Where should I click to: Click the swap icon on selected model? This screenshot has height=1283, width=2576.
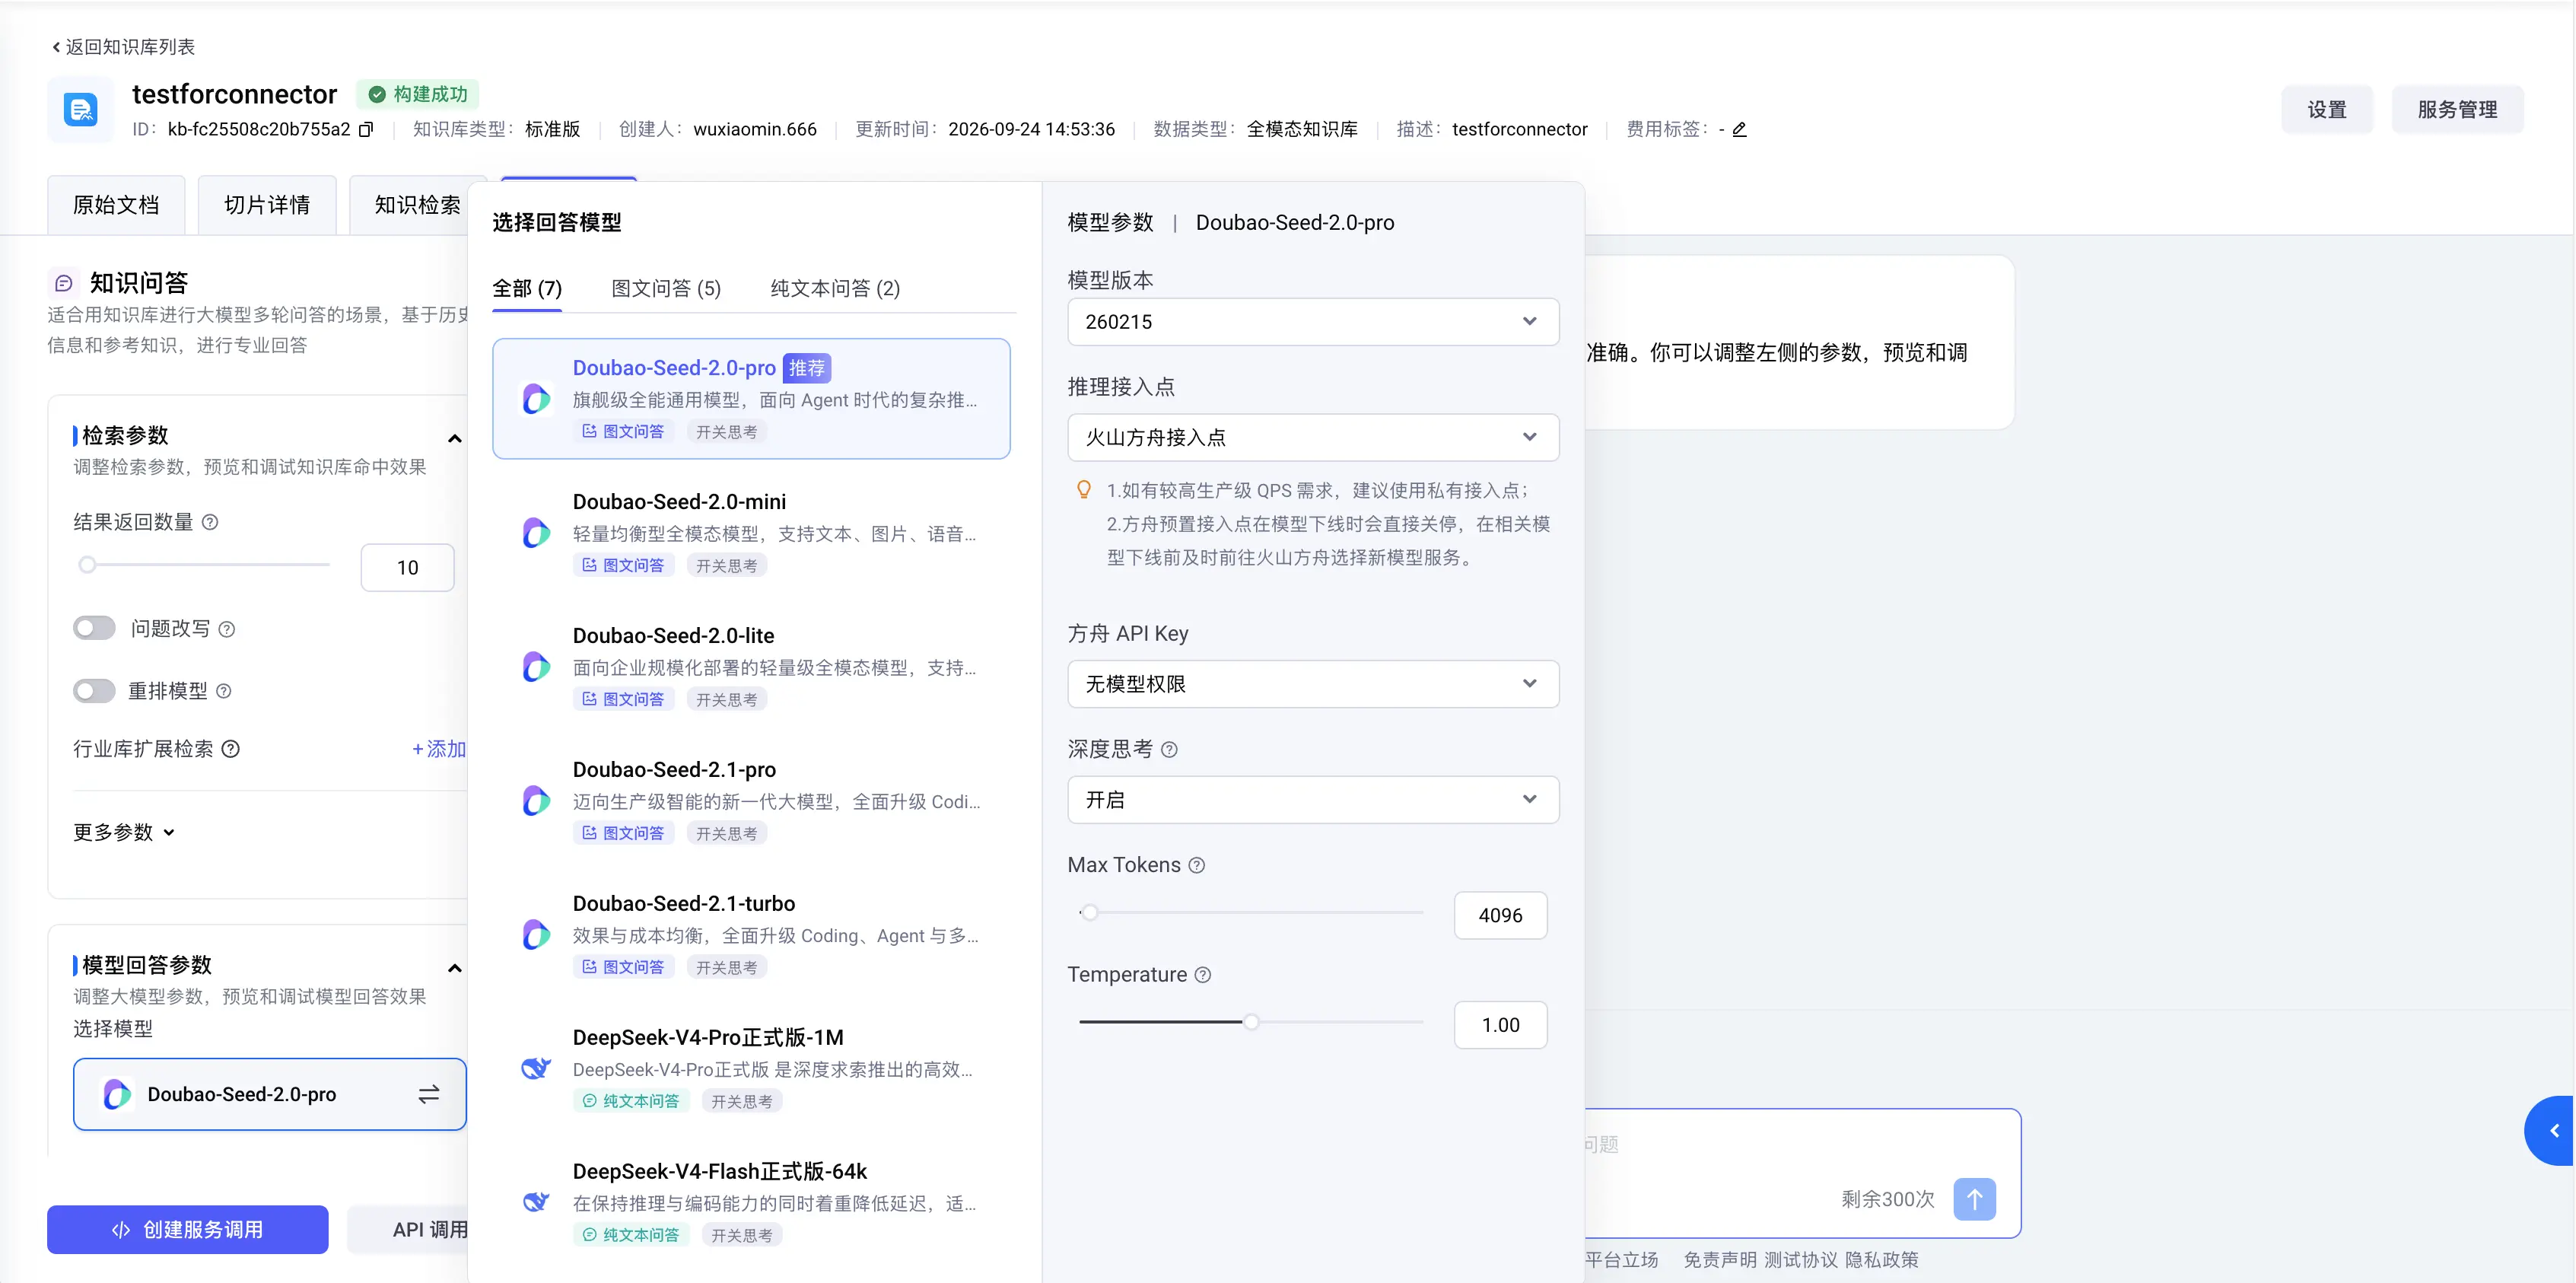[x=429, y=1094]
